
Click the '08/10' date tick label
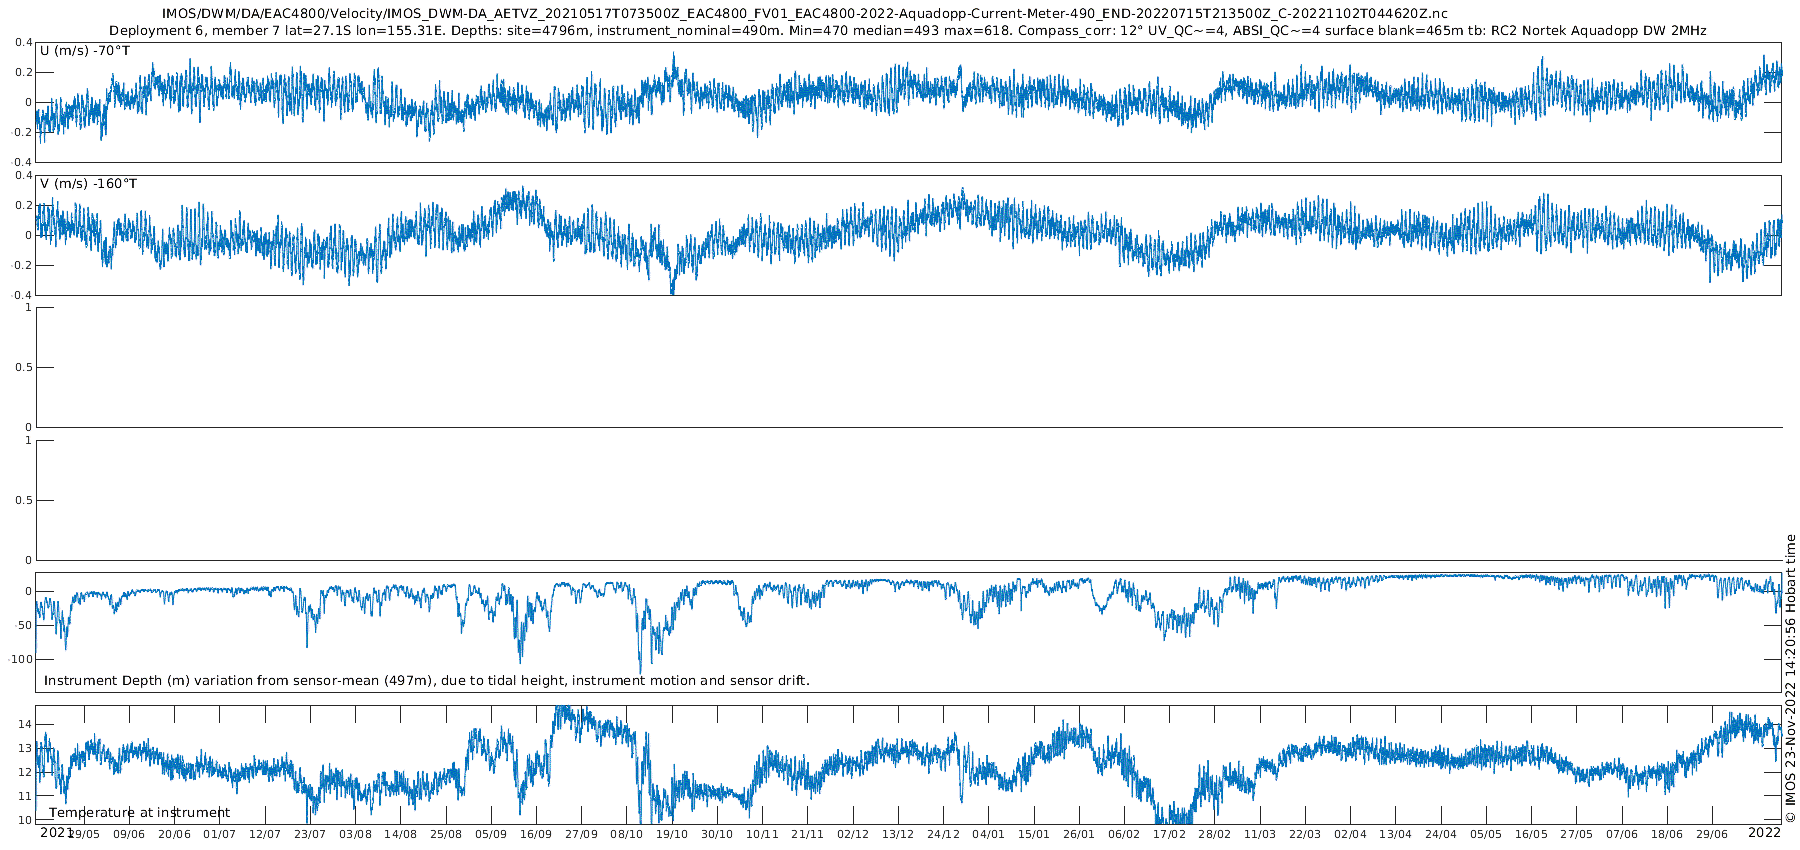(x=626, y=834)
